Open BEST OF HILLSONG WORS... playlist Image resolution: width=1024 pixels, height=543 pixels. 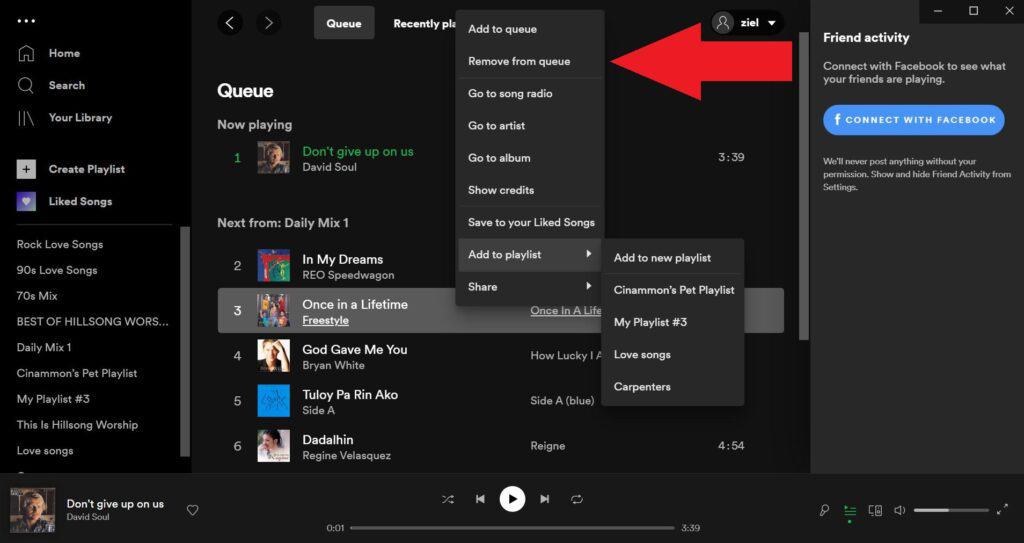pos(93,321)
